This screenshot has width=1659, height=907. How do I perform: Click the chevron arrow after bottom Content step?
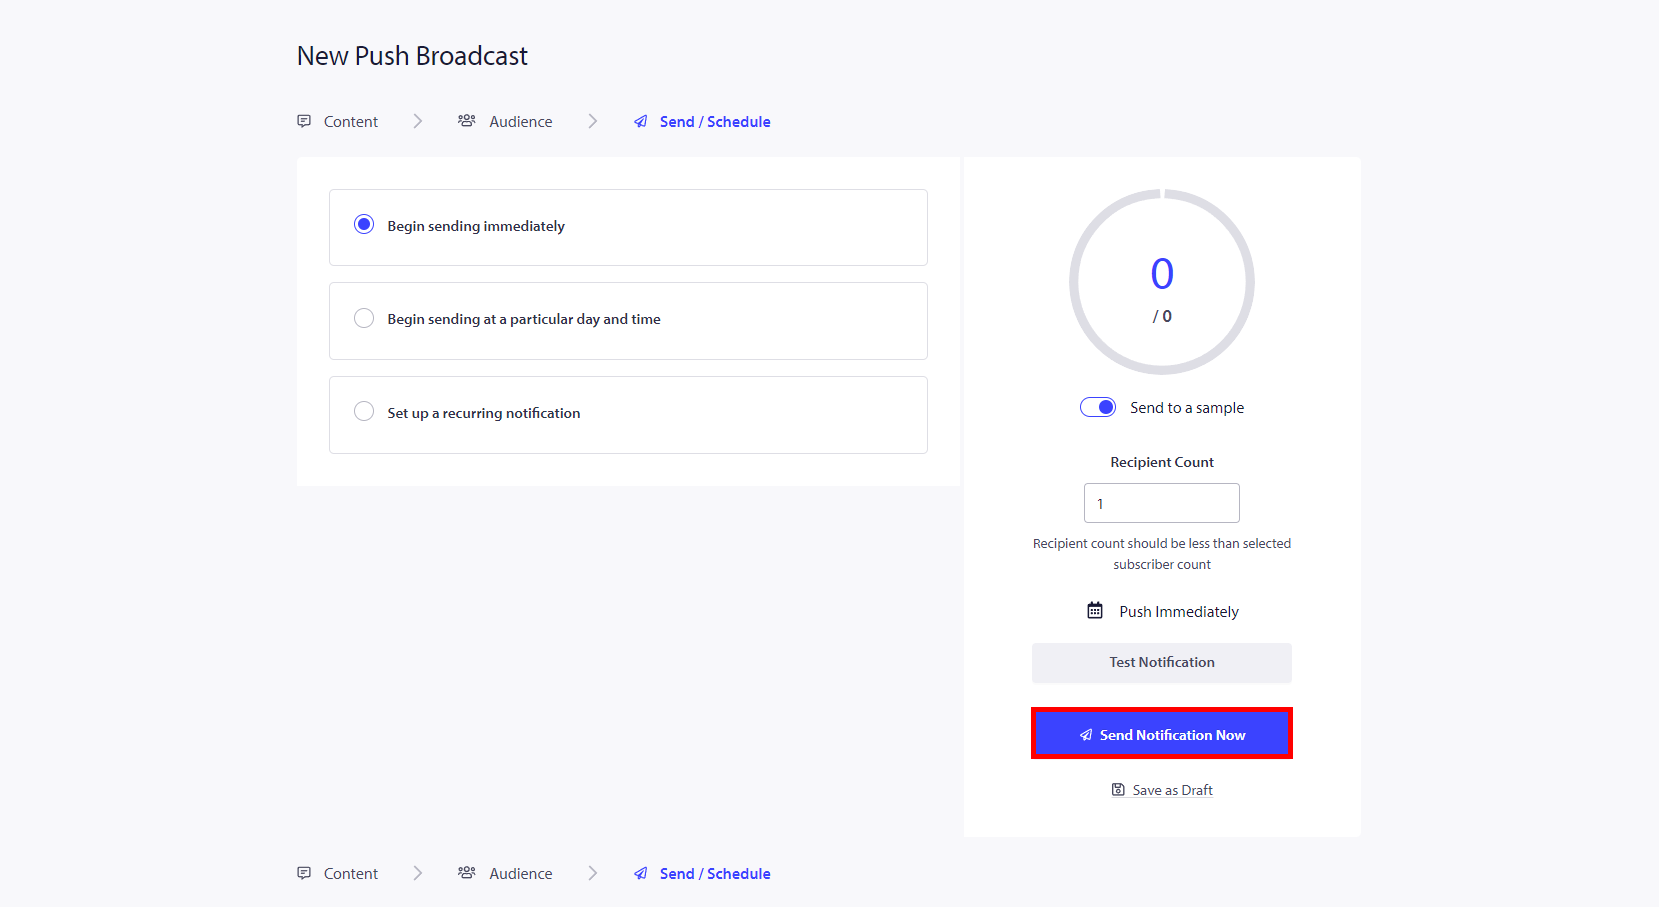coord(418,873)
